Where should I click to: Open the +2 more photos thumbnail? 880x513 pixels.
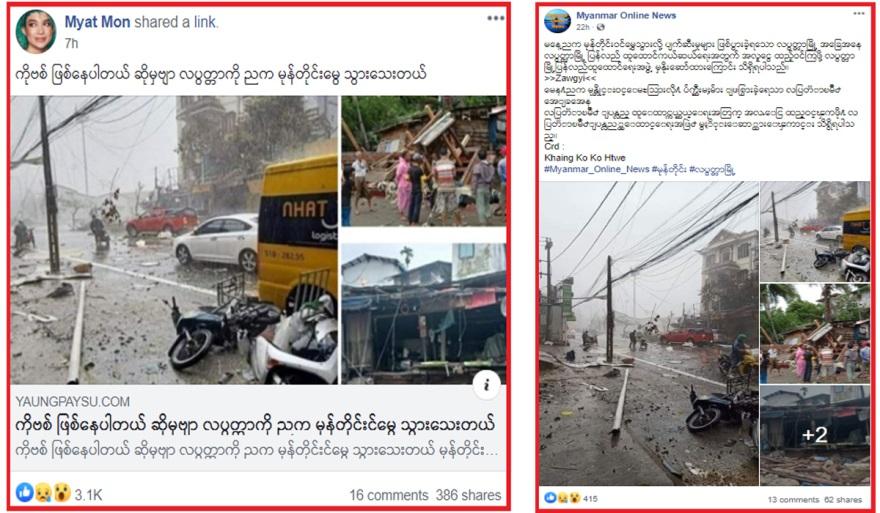814,436
